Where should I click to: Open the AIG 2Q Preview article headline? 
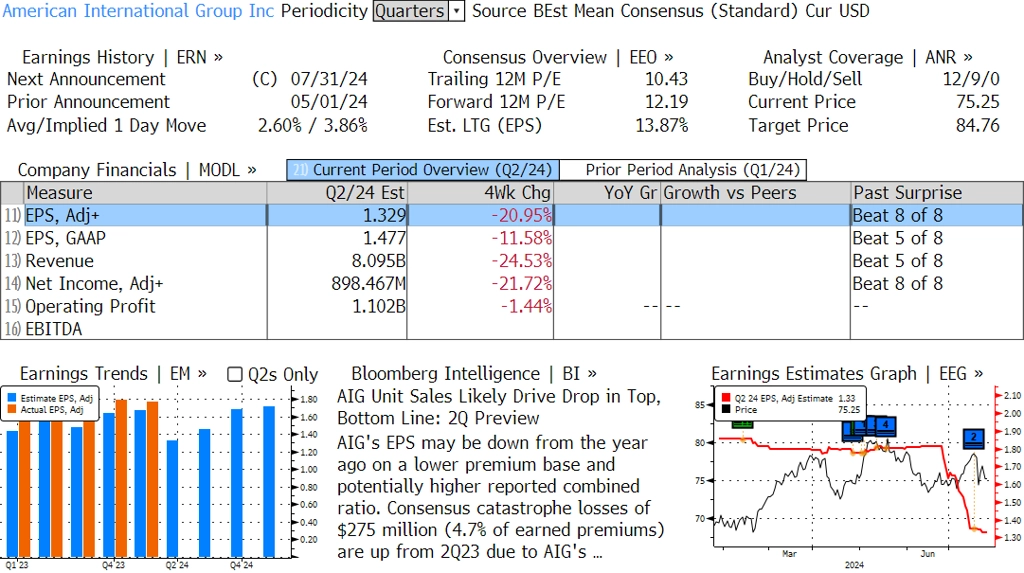tap(498, 407)
